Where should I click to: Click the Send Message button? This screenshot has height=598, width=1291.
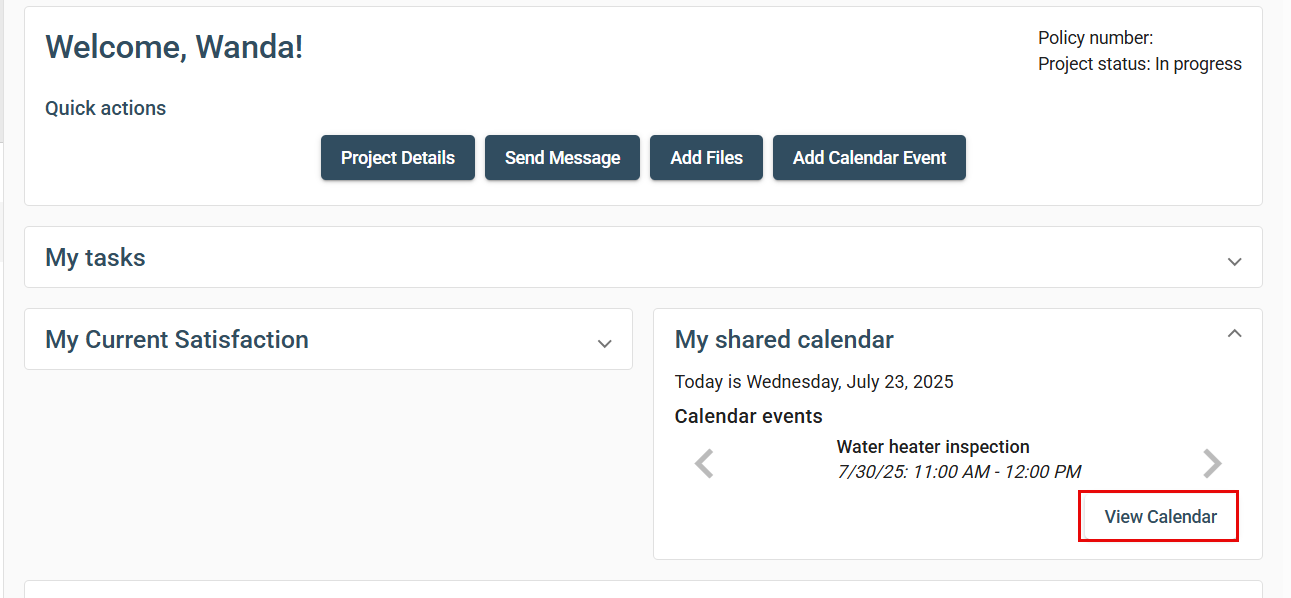pyautogui.click(x=562, y=158)
